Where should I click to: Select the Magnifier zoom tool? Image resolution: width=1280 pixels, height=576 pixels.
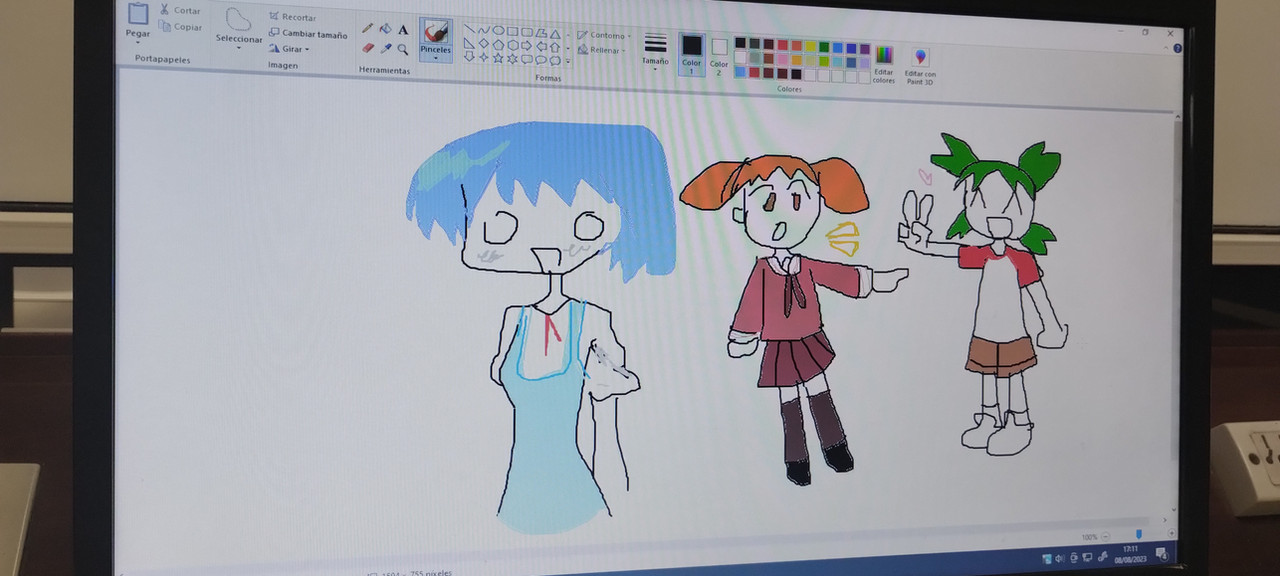(x=403, y=49)
